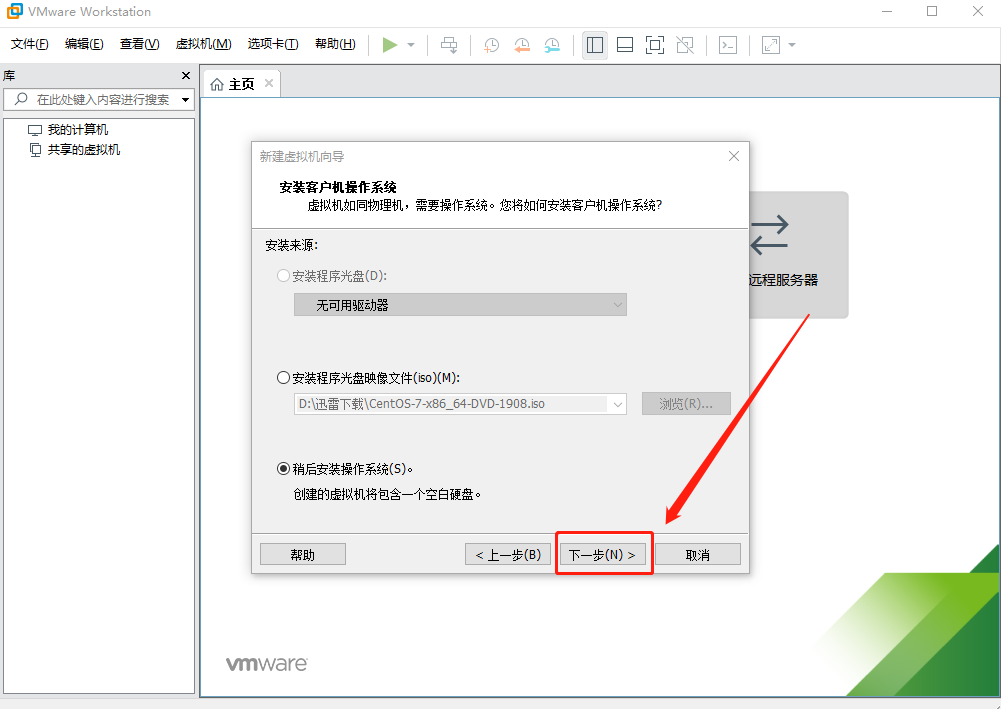The width and height of the screenshot is (1001, 709).
Task: Select 共享的虚拟机 in the library tree
Action: pyautogui.click(x=74, y=150)
